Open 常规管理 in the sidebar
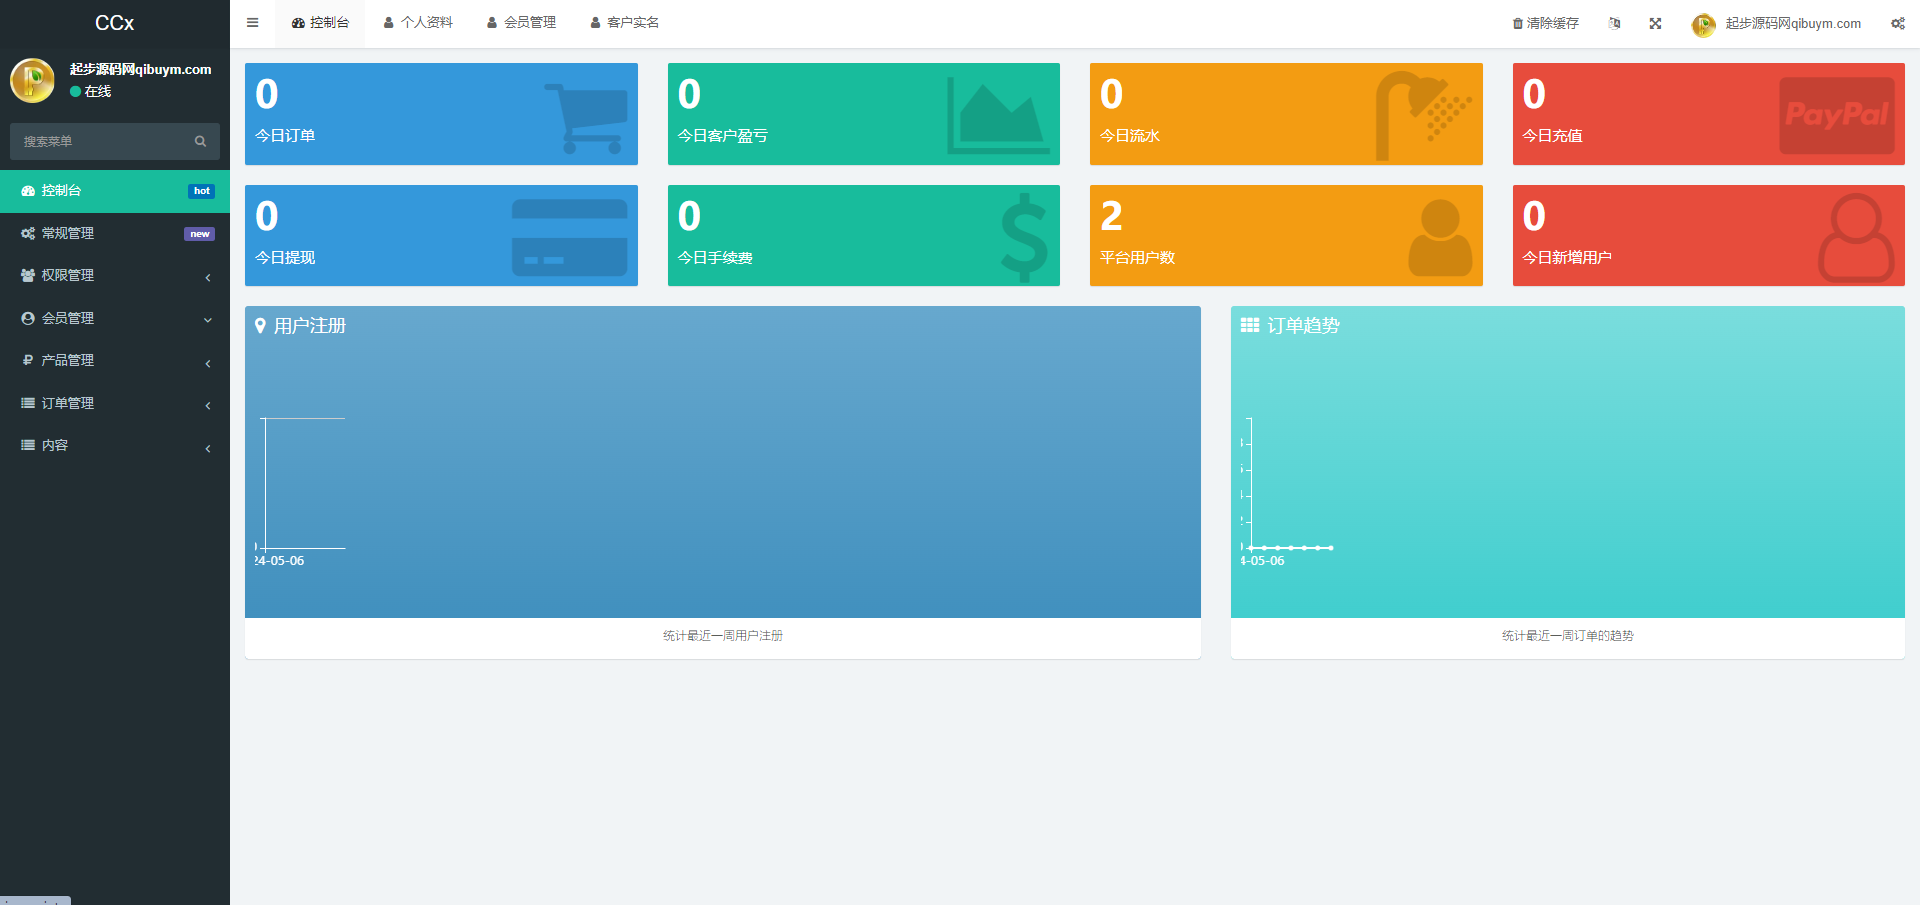1920x905 pixels. (114, 234)
